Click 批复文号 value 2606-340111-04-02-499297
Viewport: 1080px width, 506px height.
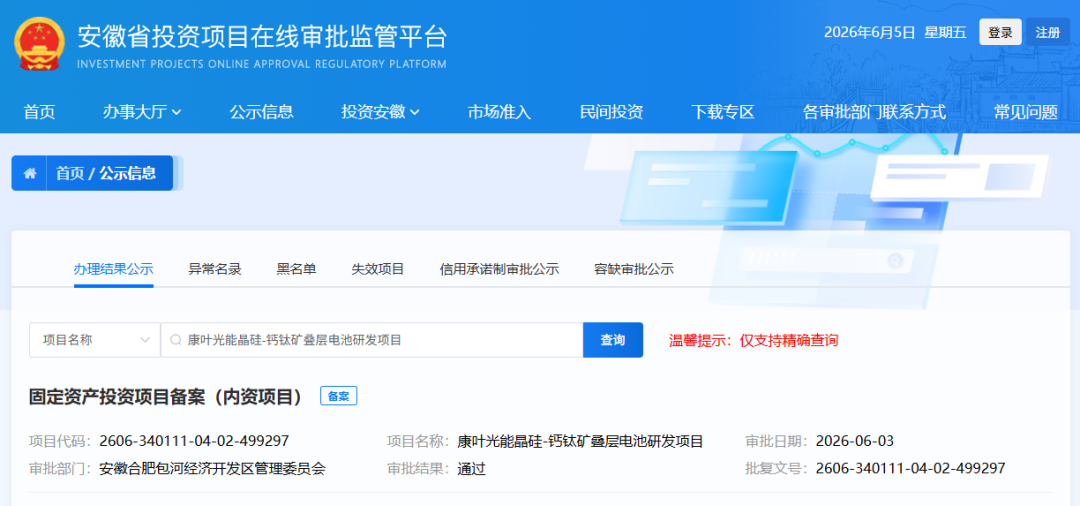[911, 469]
